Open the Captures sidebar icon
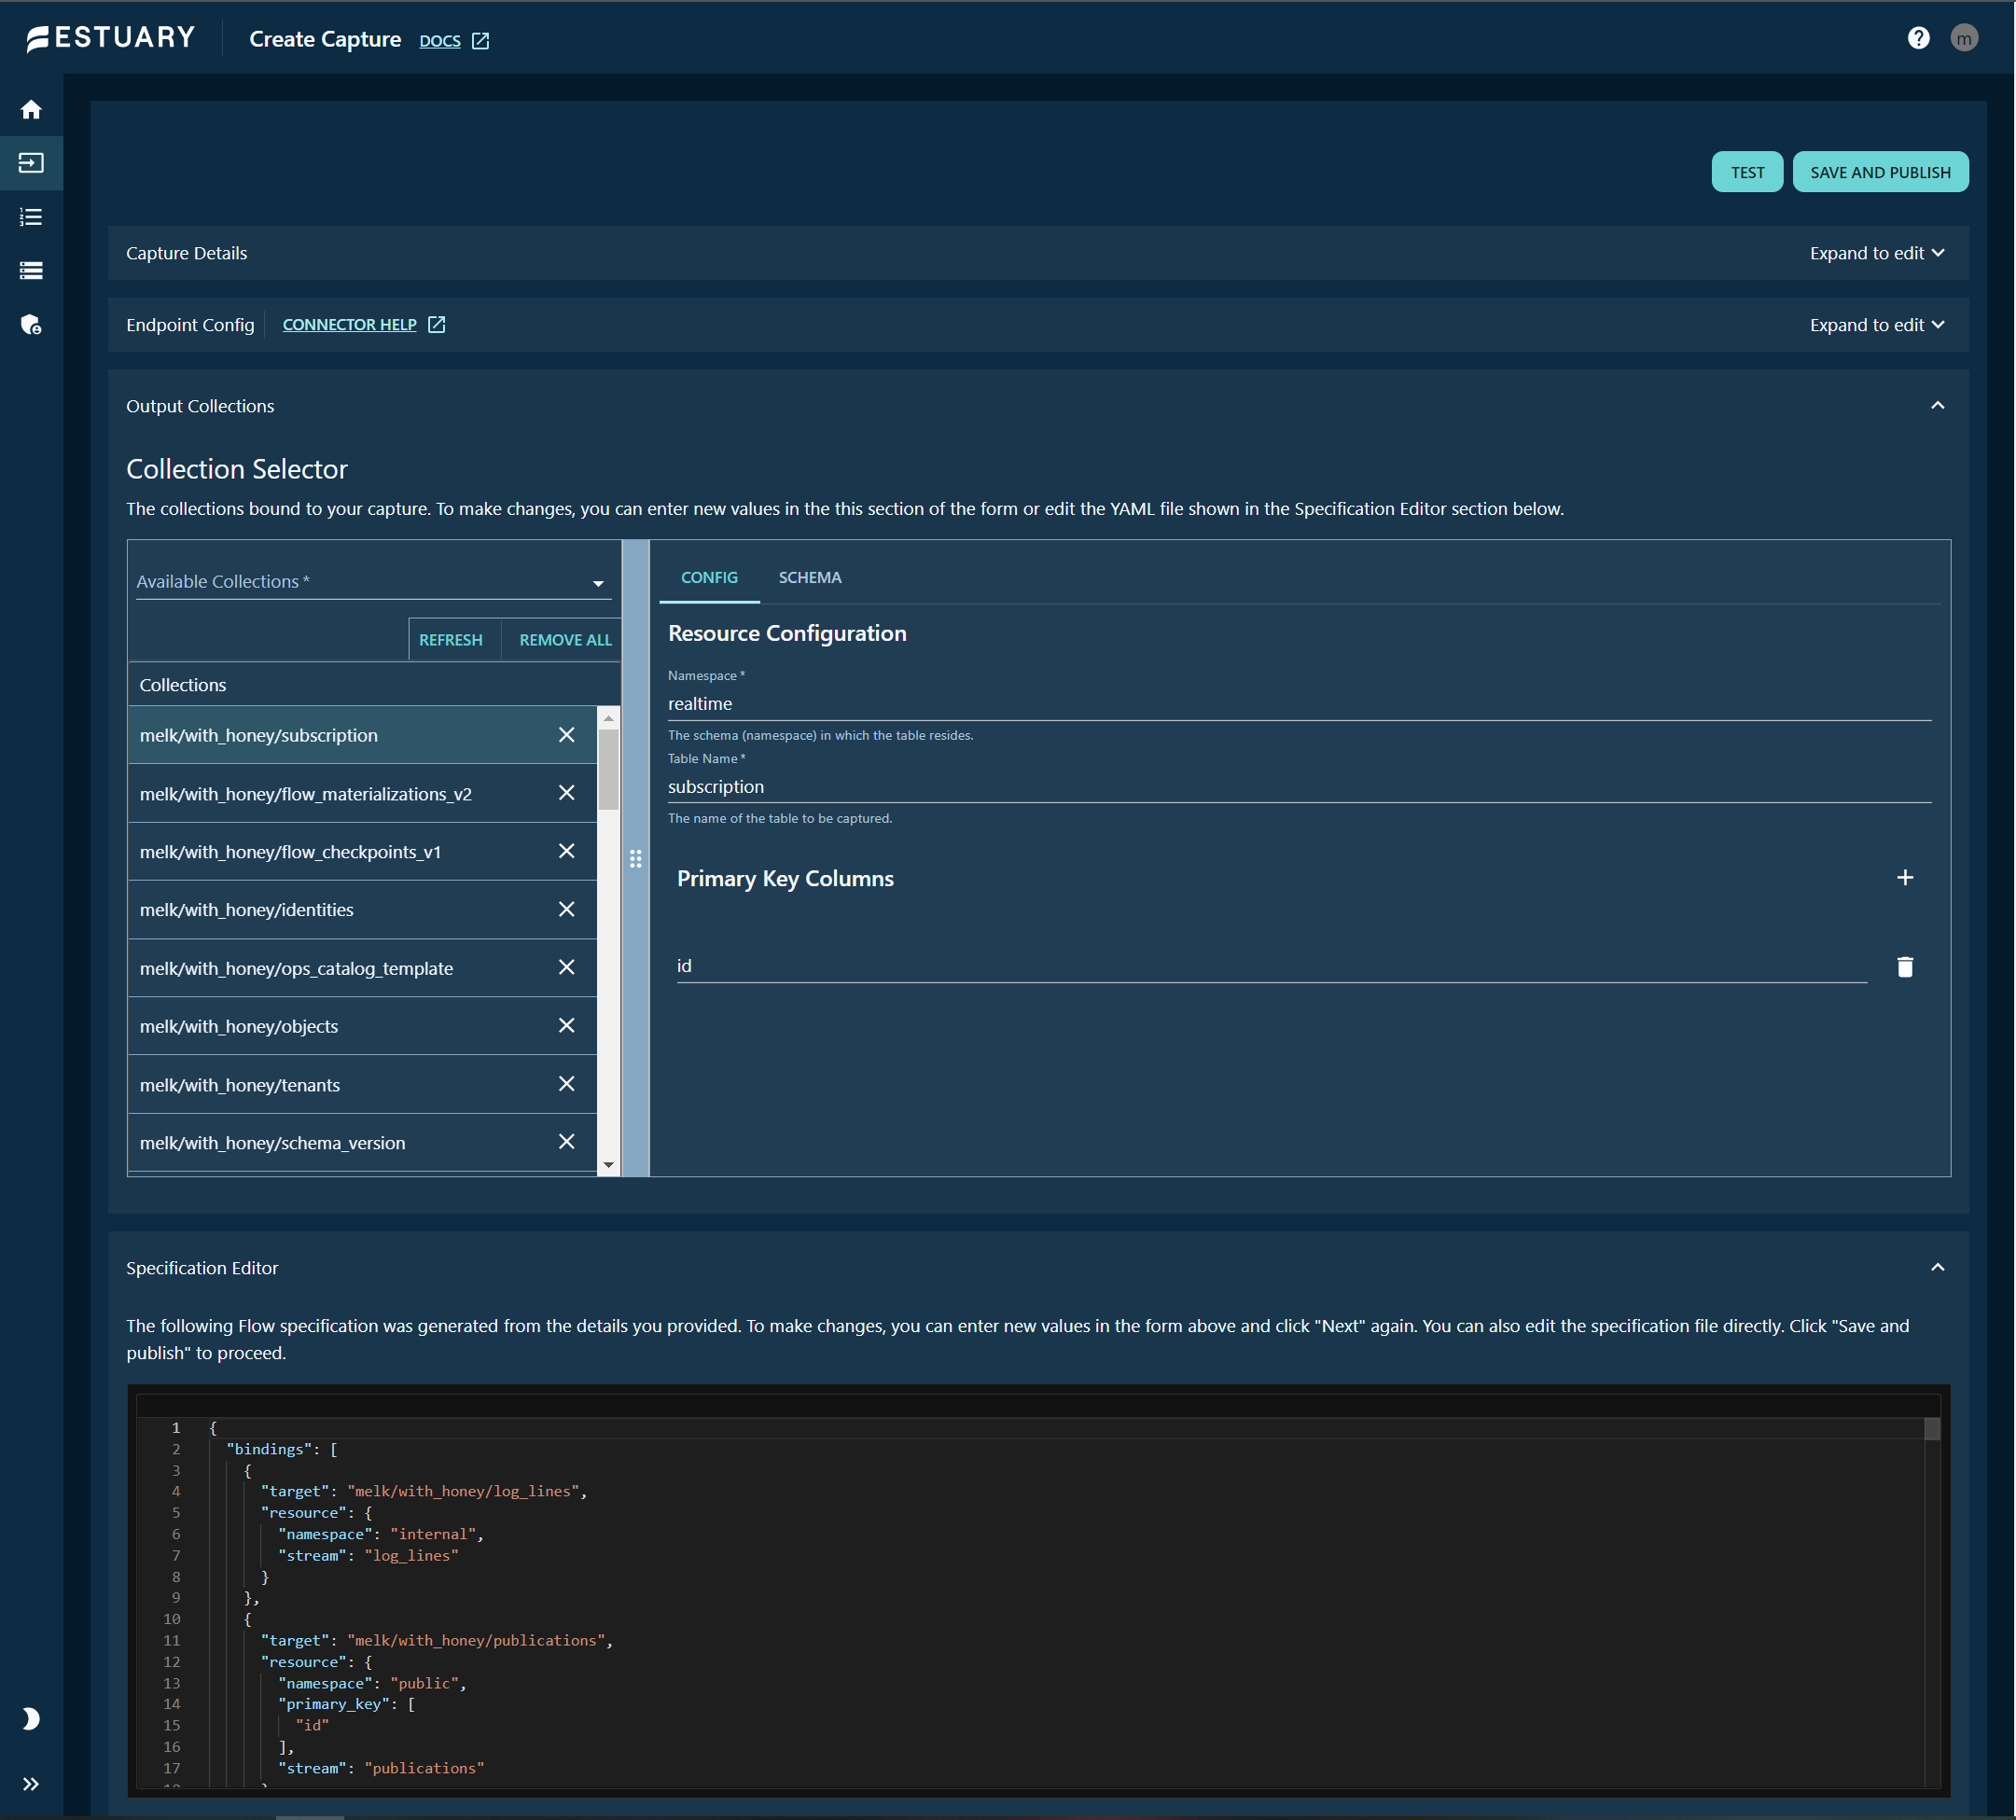 tap(31, 163)
